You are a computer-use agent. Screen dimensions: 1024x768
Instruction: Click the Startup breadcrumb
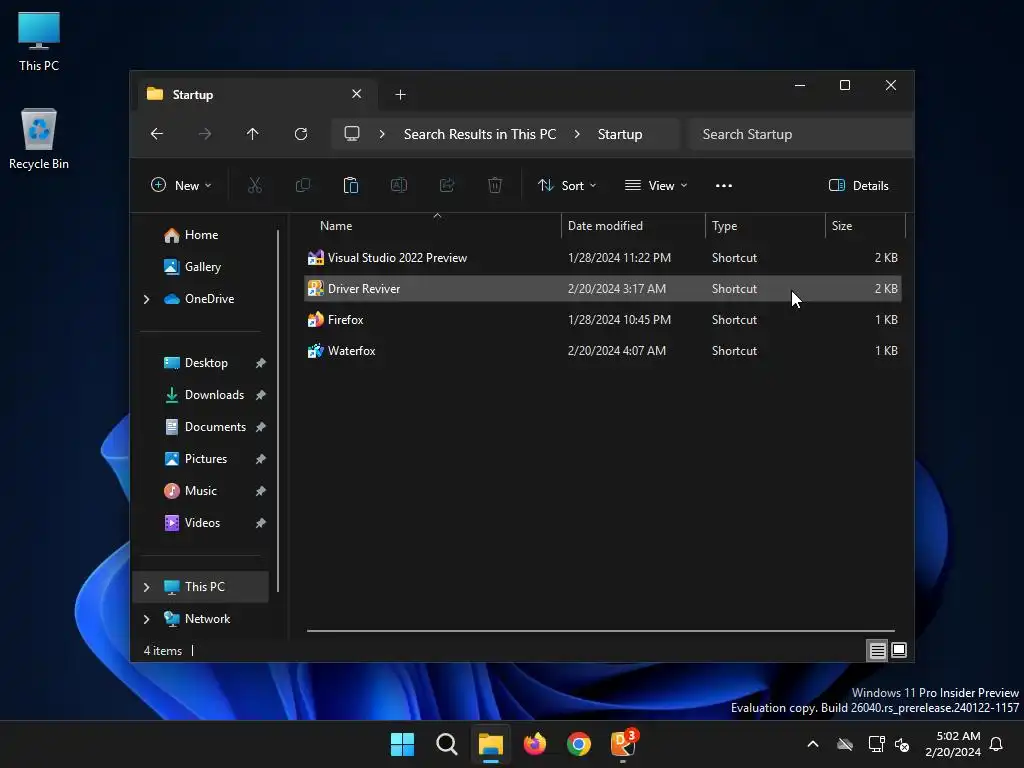[x=620, y=134]
